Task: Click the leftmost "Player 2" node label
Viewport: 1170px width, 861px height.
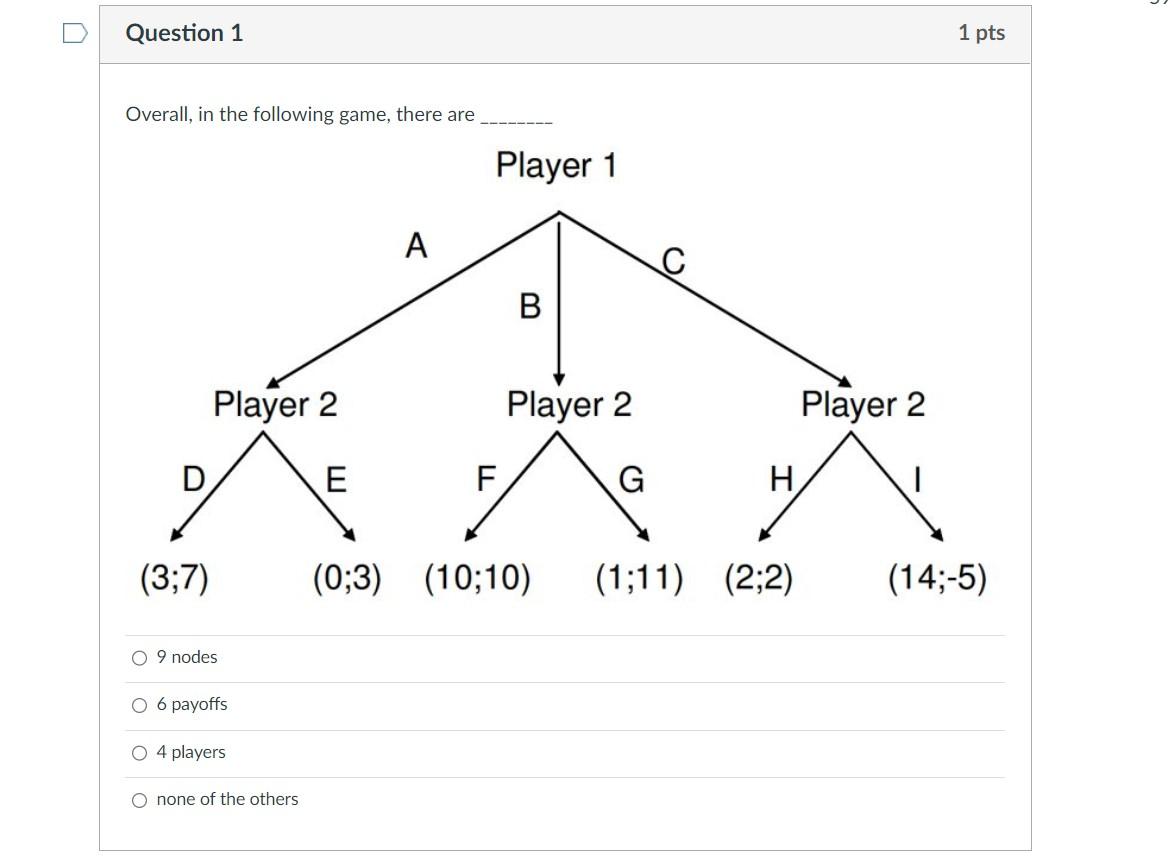Action: [277, 405]
